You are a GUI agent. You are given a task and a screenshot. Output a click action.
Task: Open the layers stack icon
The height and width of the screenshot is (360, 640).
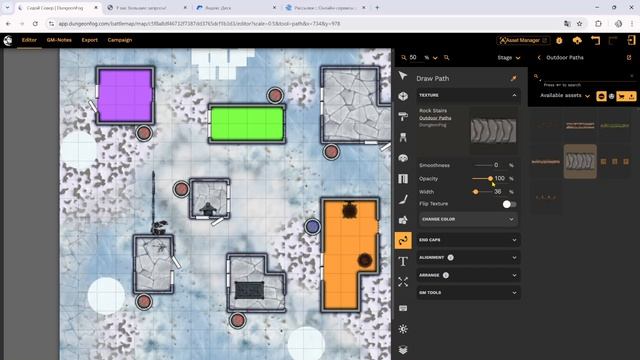point(403,350)
